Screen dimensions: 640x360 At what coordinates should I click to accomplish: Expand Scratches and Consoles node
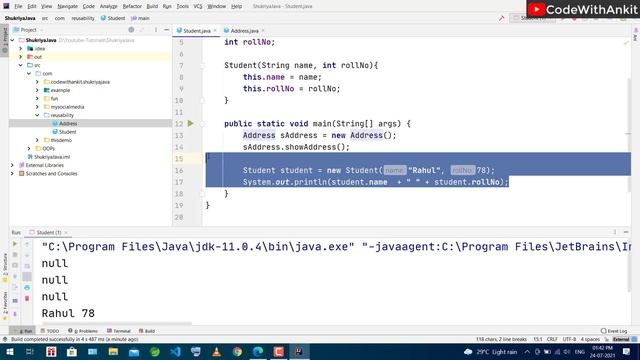(12, 173)
